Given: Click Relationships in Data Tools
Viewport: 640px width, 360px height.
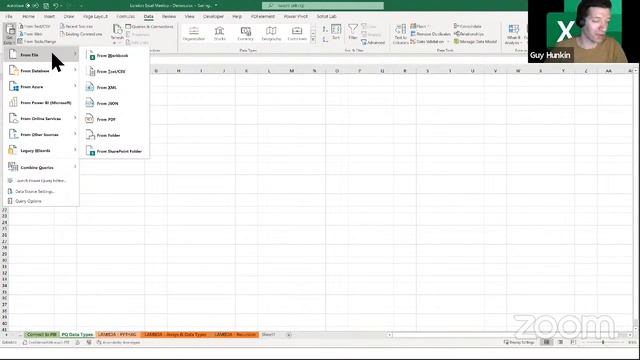Looking at the screenshot, I should (x=469, y=34).
